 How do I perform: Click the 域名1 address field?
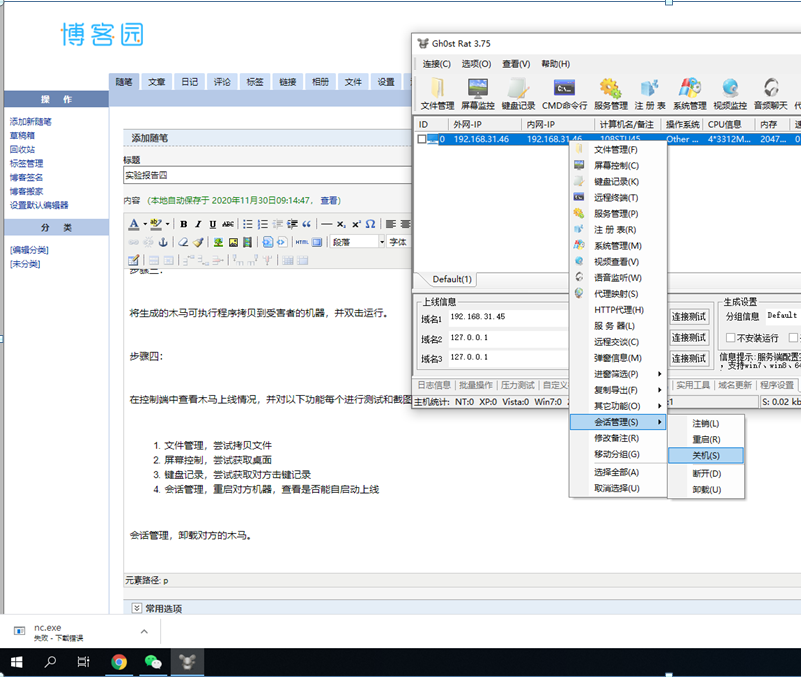tap(508, 318)
